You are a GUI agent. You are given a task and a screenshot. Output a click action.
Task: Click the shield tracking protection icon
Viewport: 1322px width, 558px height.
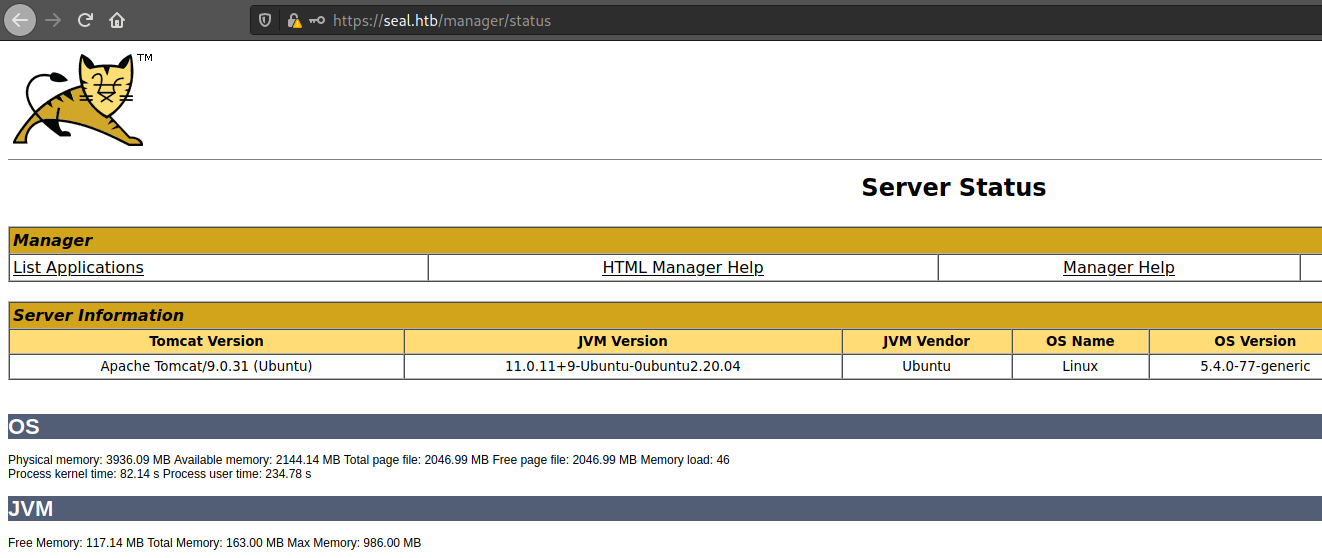coord(265,20)
